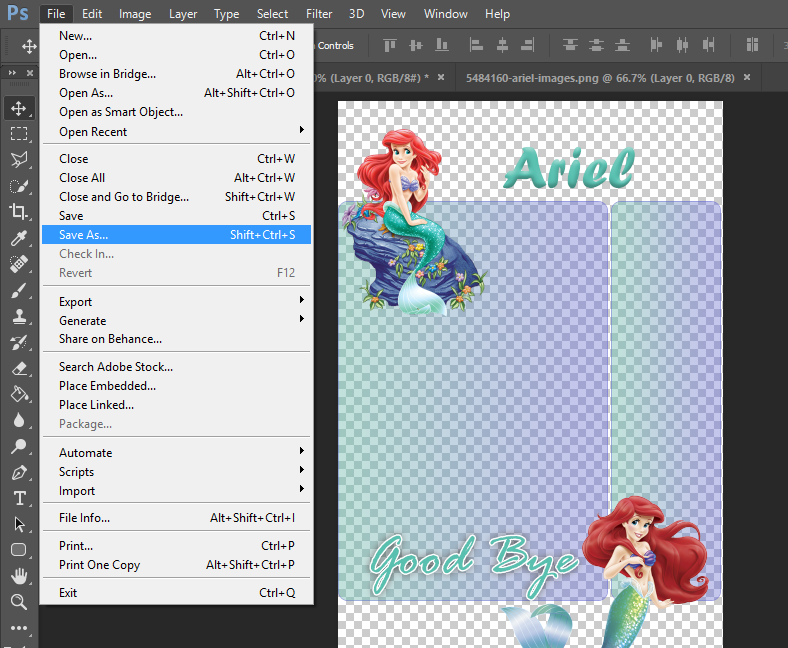Viewport: 788px width, 648px height.
Task: Select the Clone Stamp tool
Action: click(19, 316)
